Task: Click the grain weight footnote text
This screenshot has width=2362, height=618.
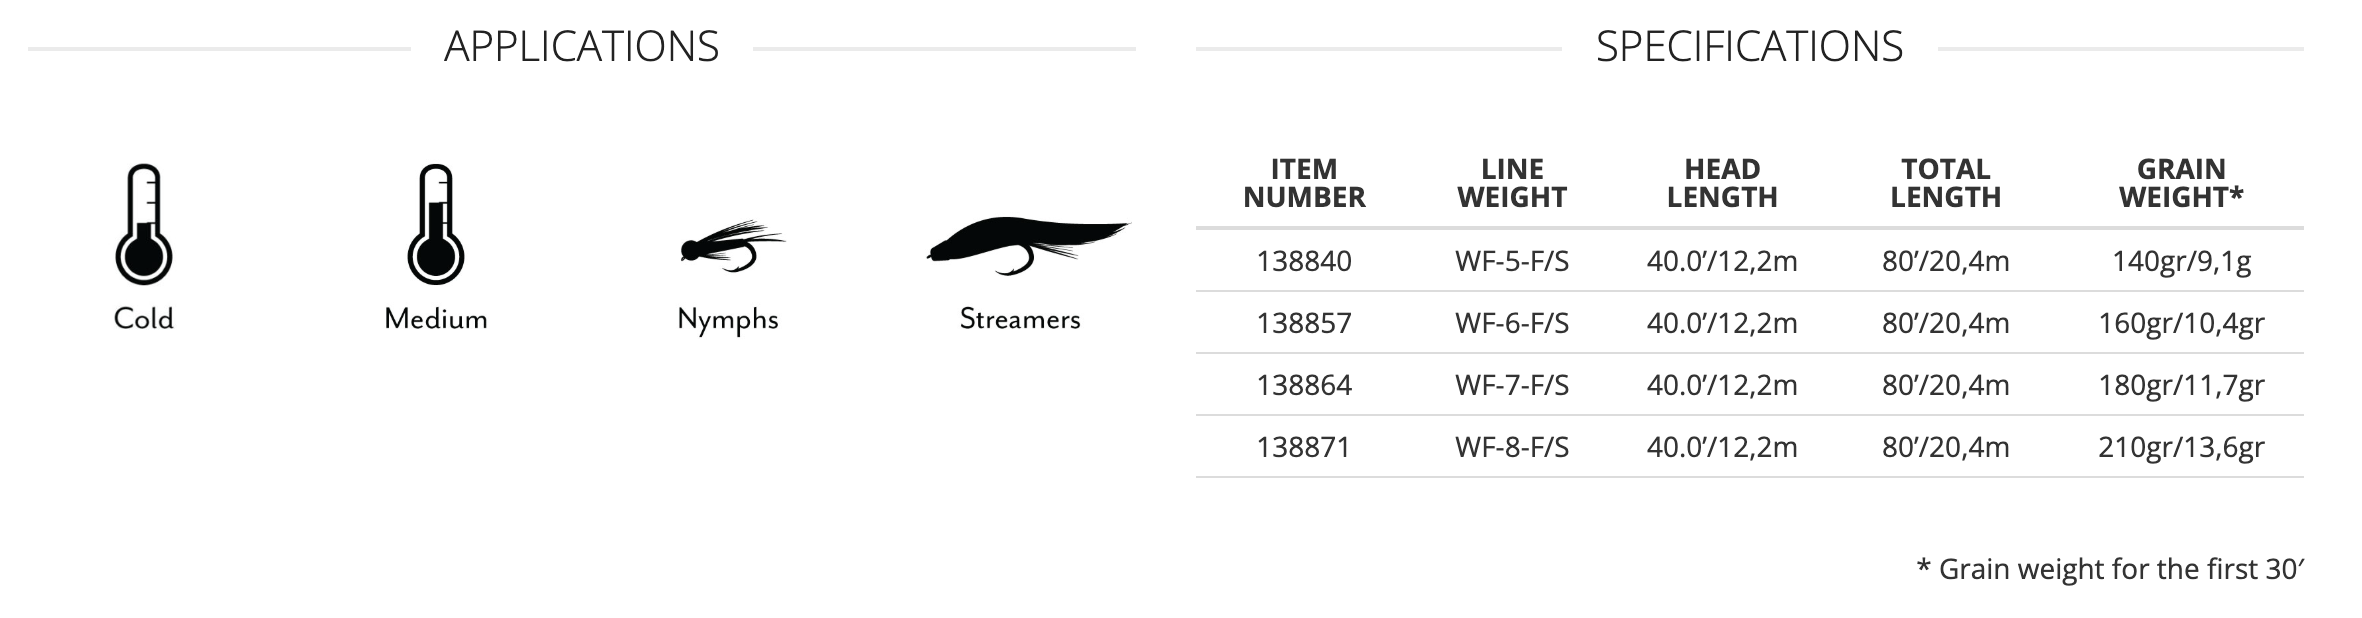Action: click(2110, 569)
